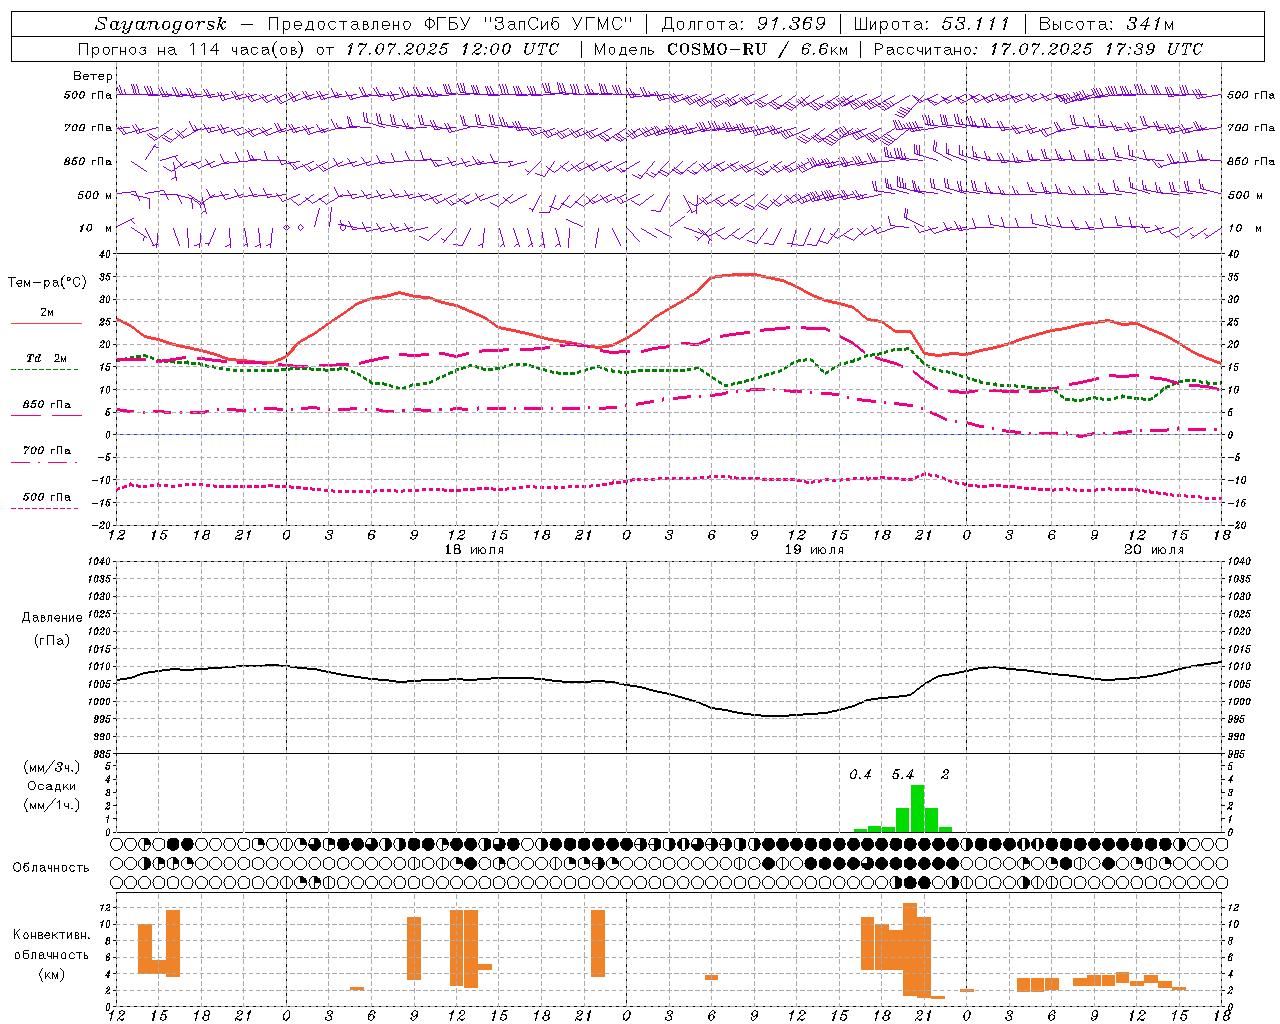Click the Рассчитано: 17.07.2025 17:39 UTC text
Viewport: 1280px width, 1024px height.
pos(1038,49)
